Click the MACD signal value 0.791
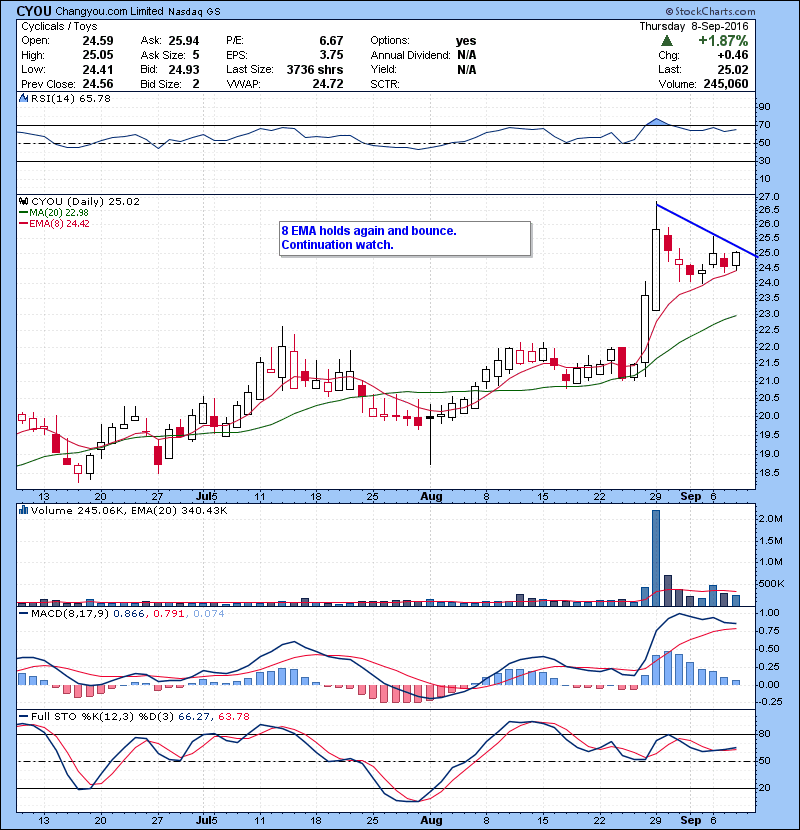This screenshot has width=800, height=830. (x=168, y=614)
